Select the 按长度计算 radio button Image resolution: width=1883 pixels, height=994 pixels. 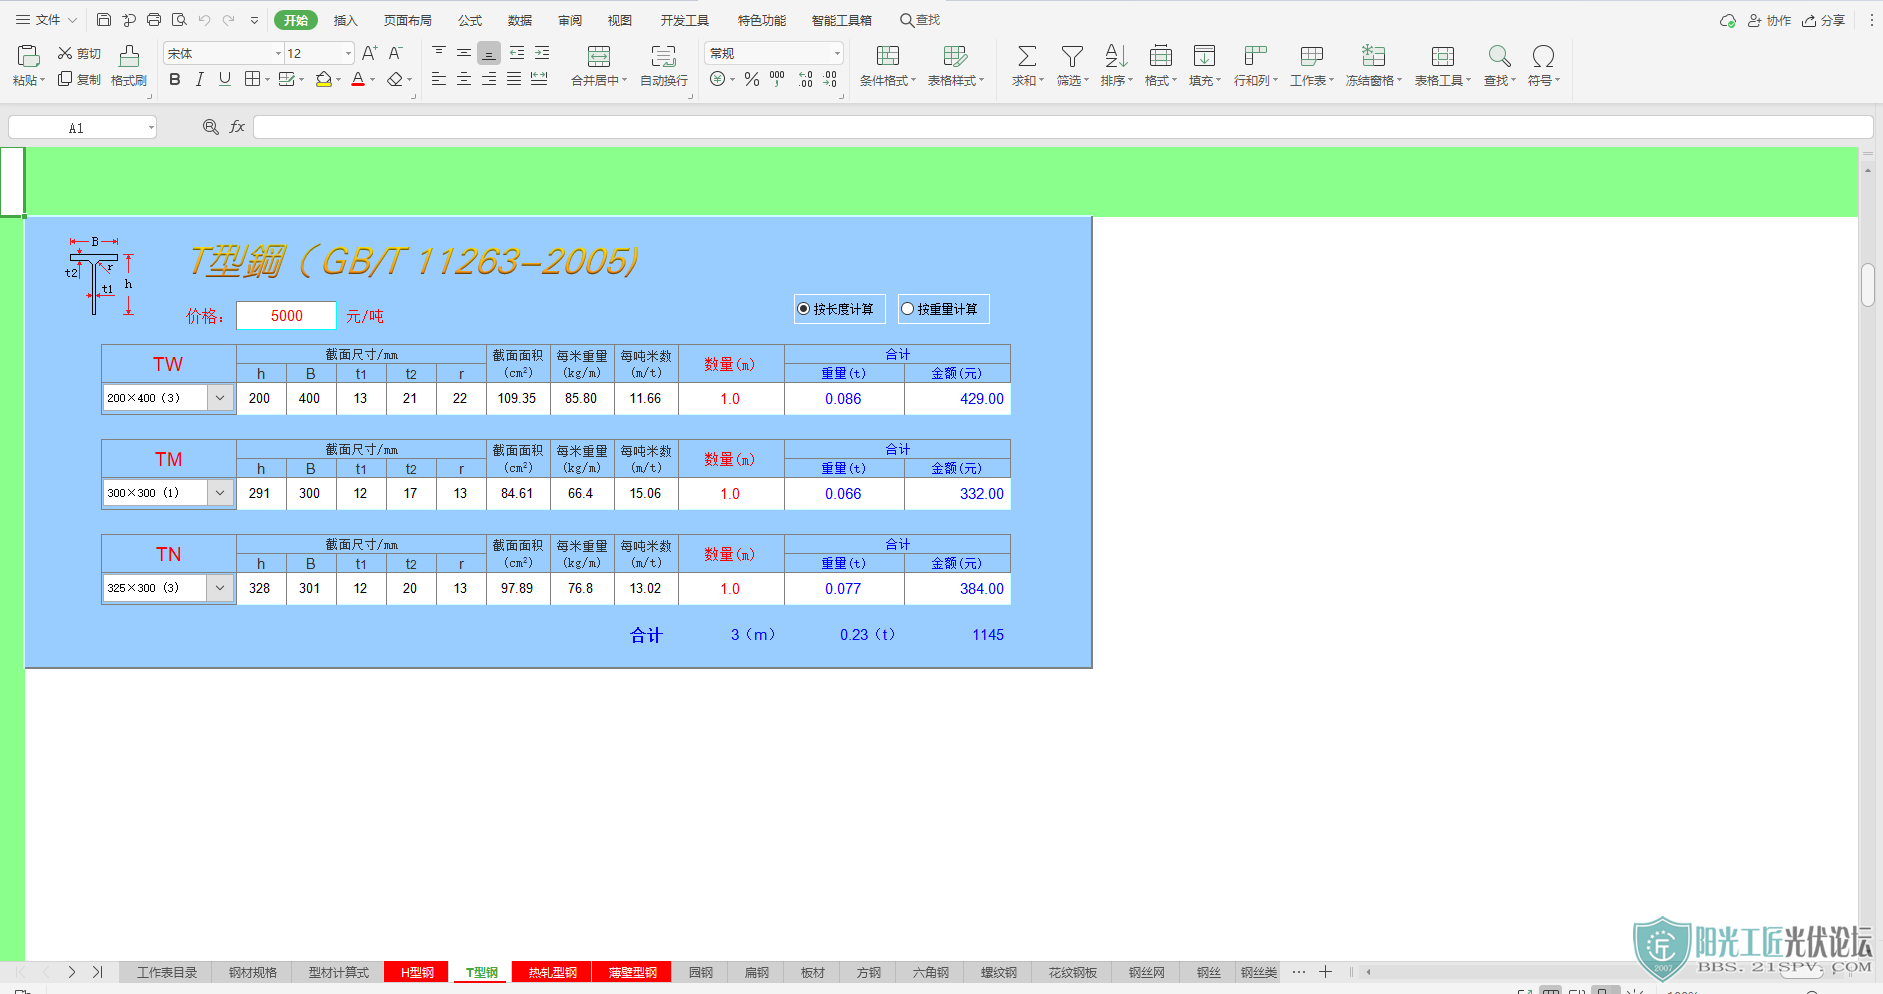point(803,309)
